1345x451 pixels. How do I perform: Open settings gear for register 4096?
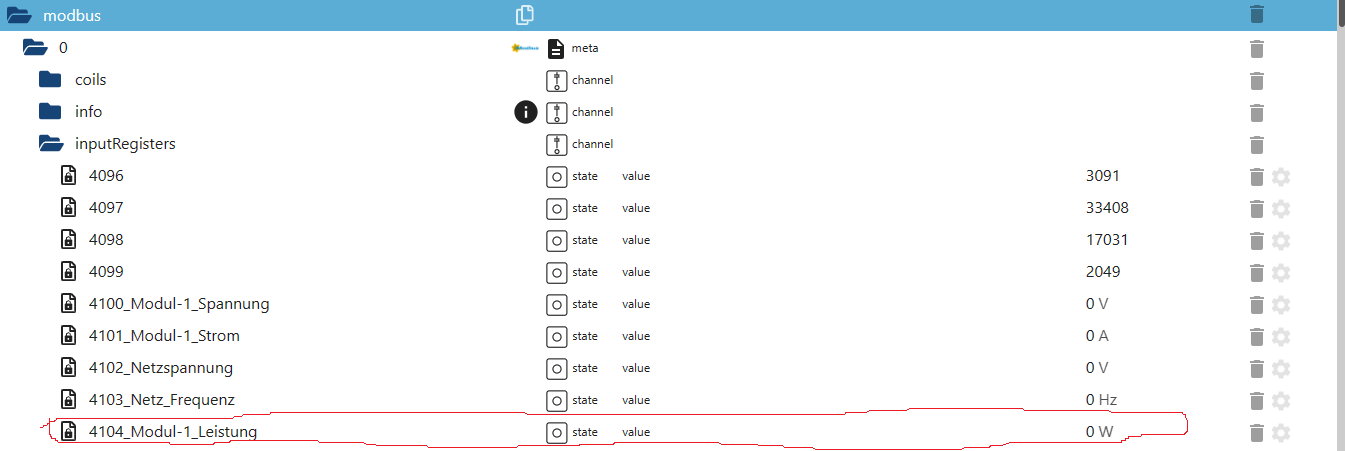click(x=1281, y=177)
